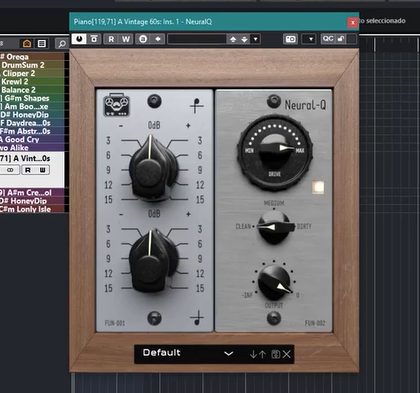Select the Orega track

click(32, 57)
